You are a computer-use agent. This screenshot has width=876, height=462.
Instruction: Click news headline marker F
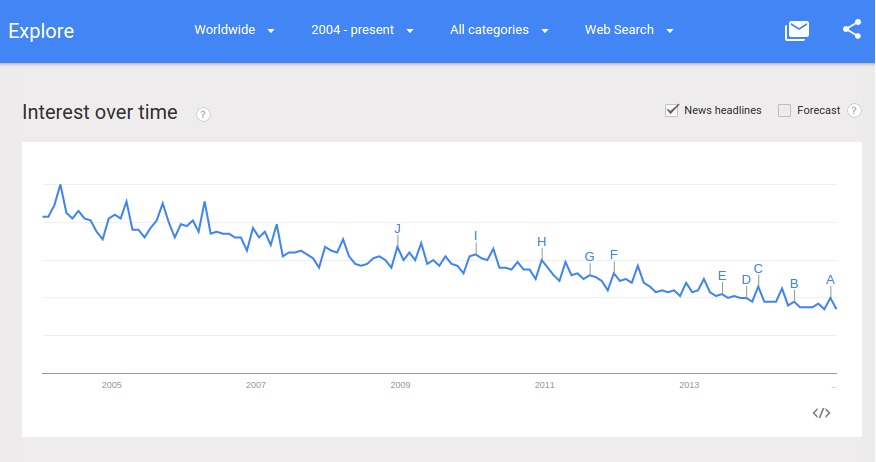(x=614, y=254)
